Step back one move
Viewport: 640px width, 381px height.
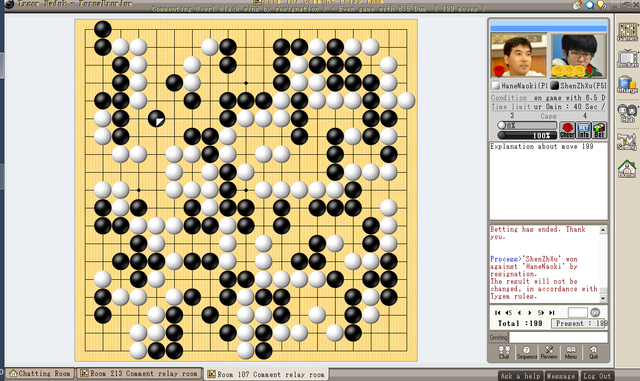tap(519, 312)
